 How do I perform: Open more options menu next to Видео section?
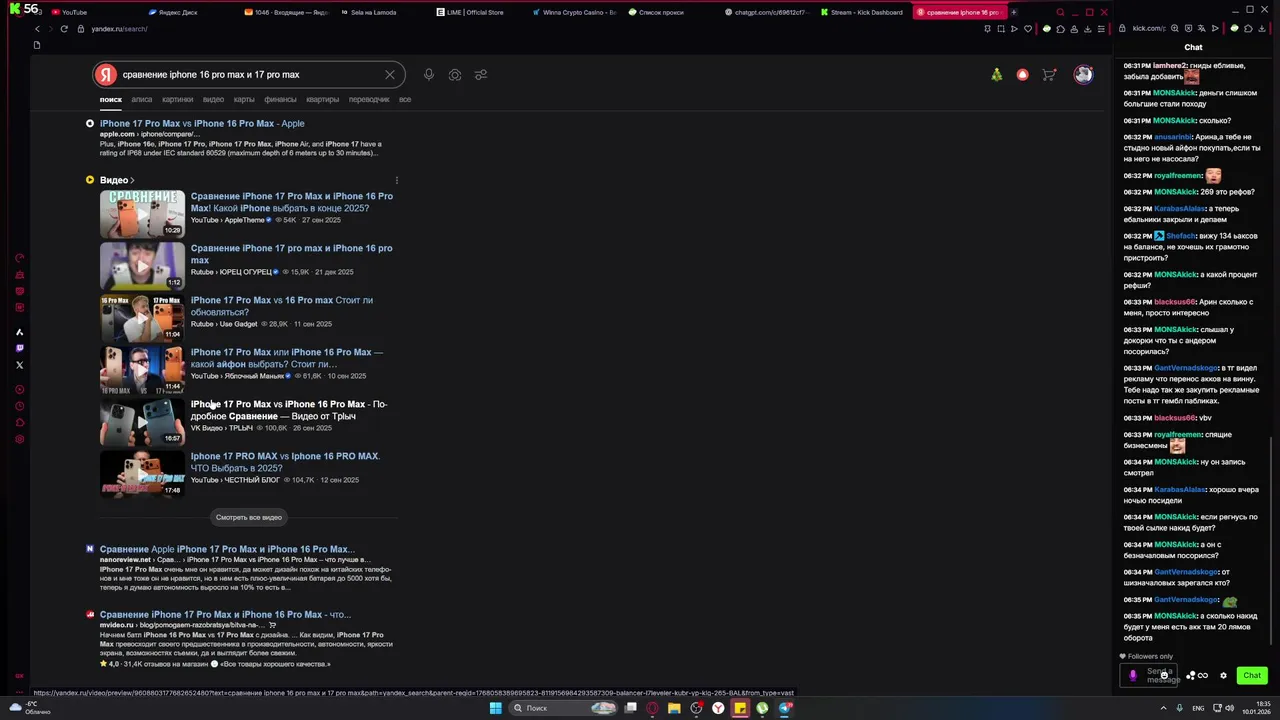click(397, 181)
